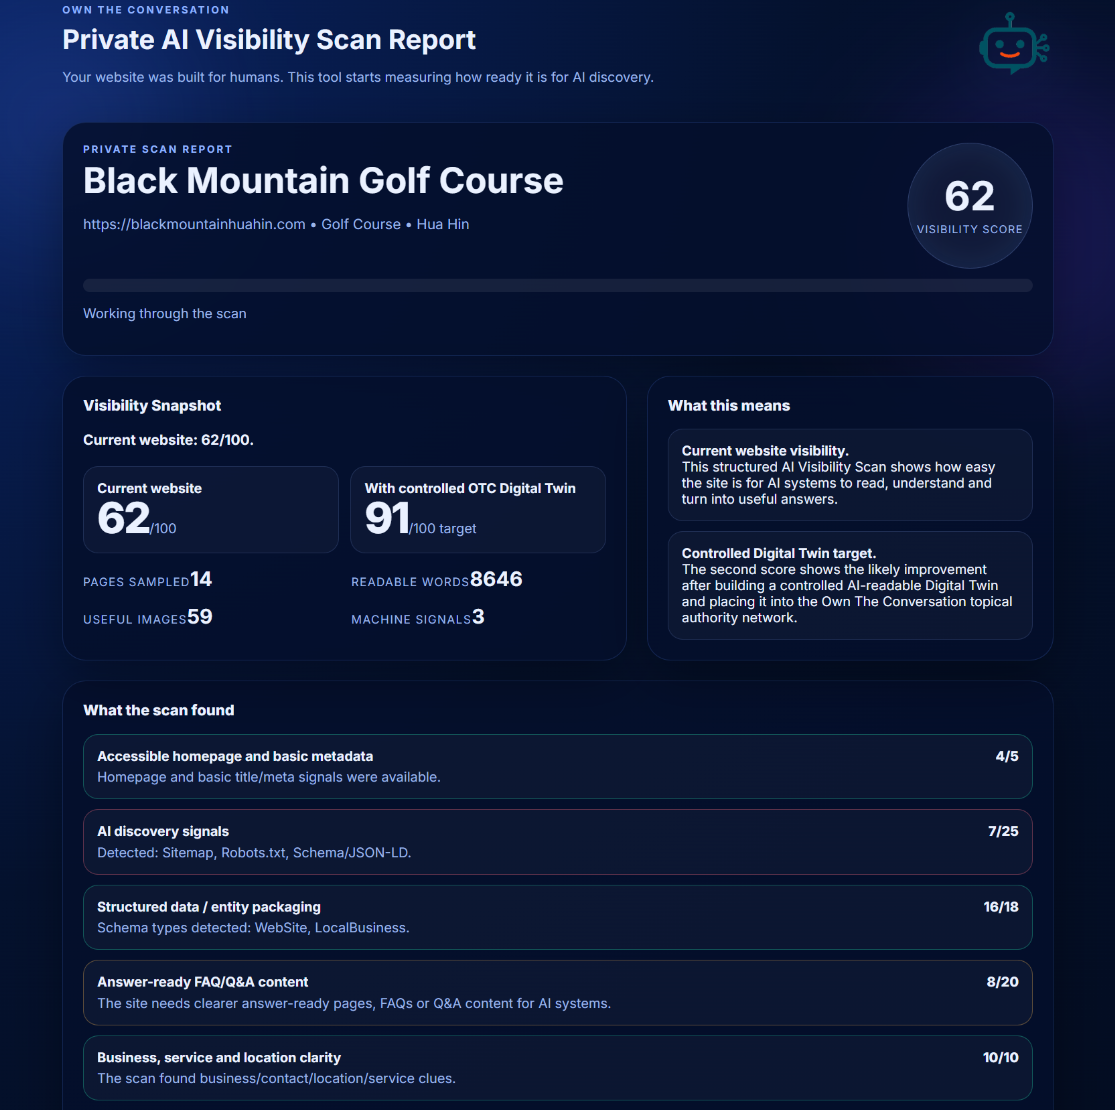Click the scan progress bar
This screenshot has width=1115, height=1110.
558,285
